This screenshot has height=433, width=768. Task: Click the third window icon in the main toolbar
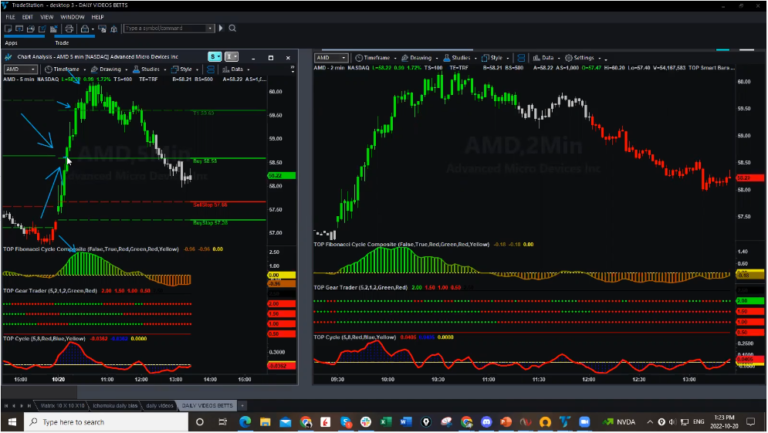(x=31, y=29)
